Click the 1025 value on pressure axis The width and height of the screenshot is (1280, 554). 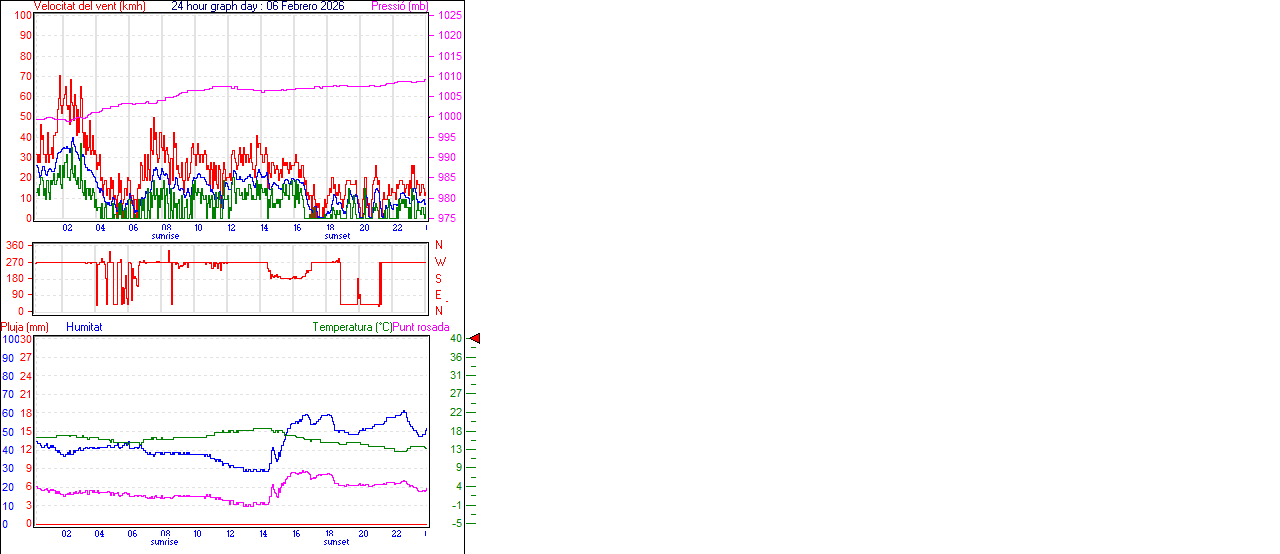tap(449, 16)
